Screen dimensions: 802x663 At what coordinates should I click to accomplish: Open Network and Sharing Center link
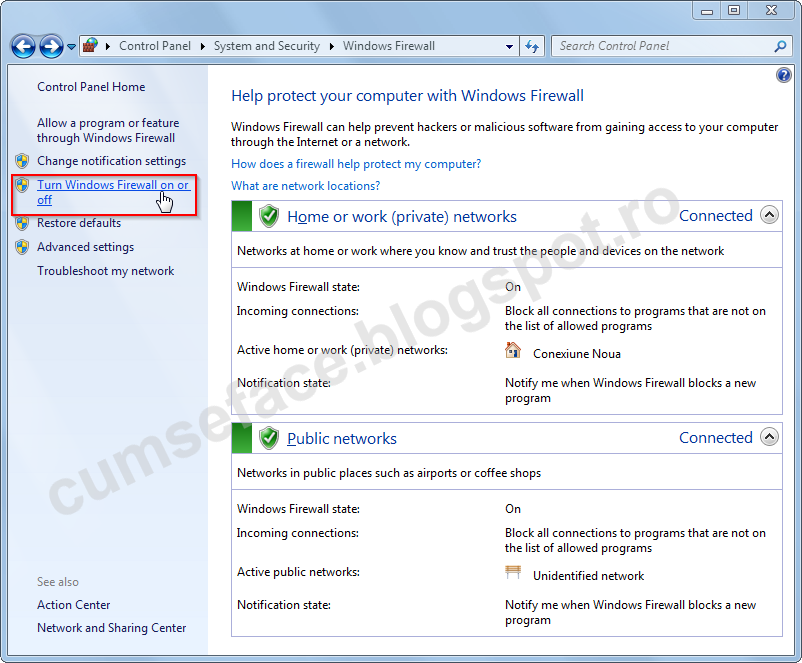(112, 628)
